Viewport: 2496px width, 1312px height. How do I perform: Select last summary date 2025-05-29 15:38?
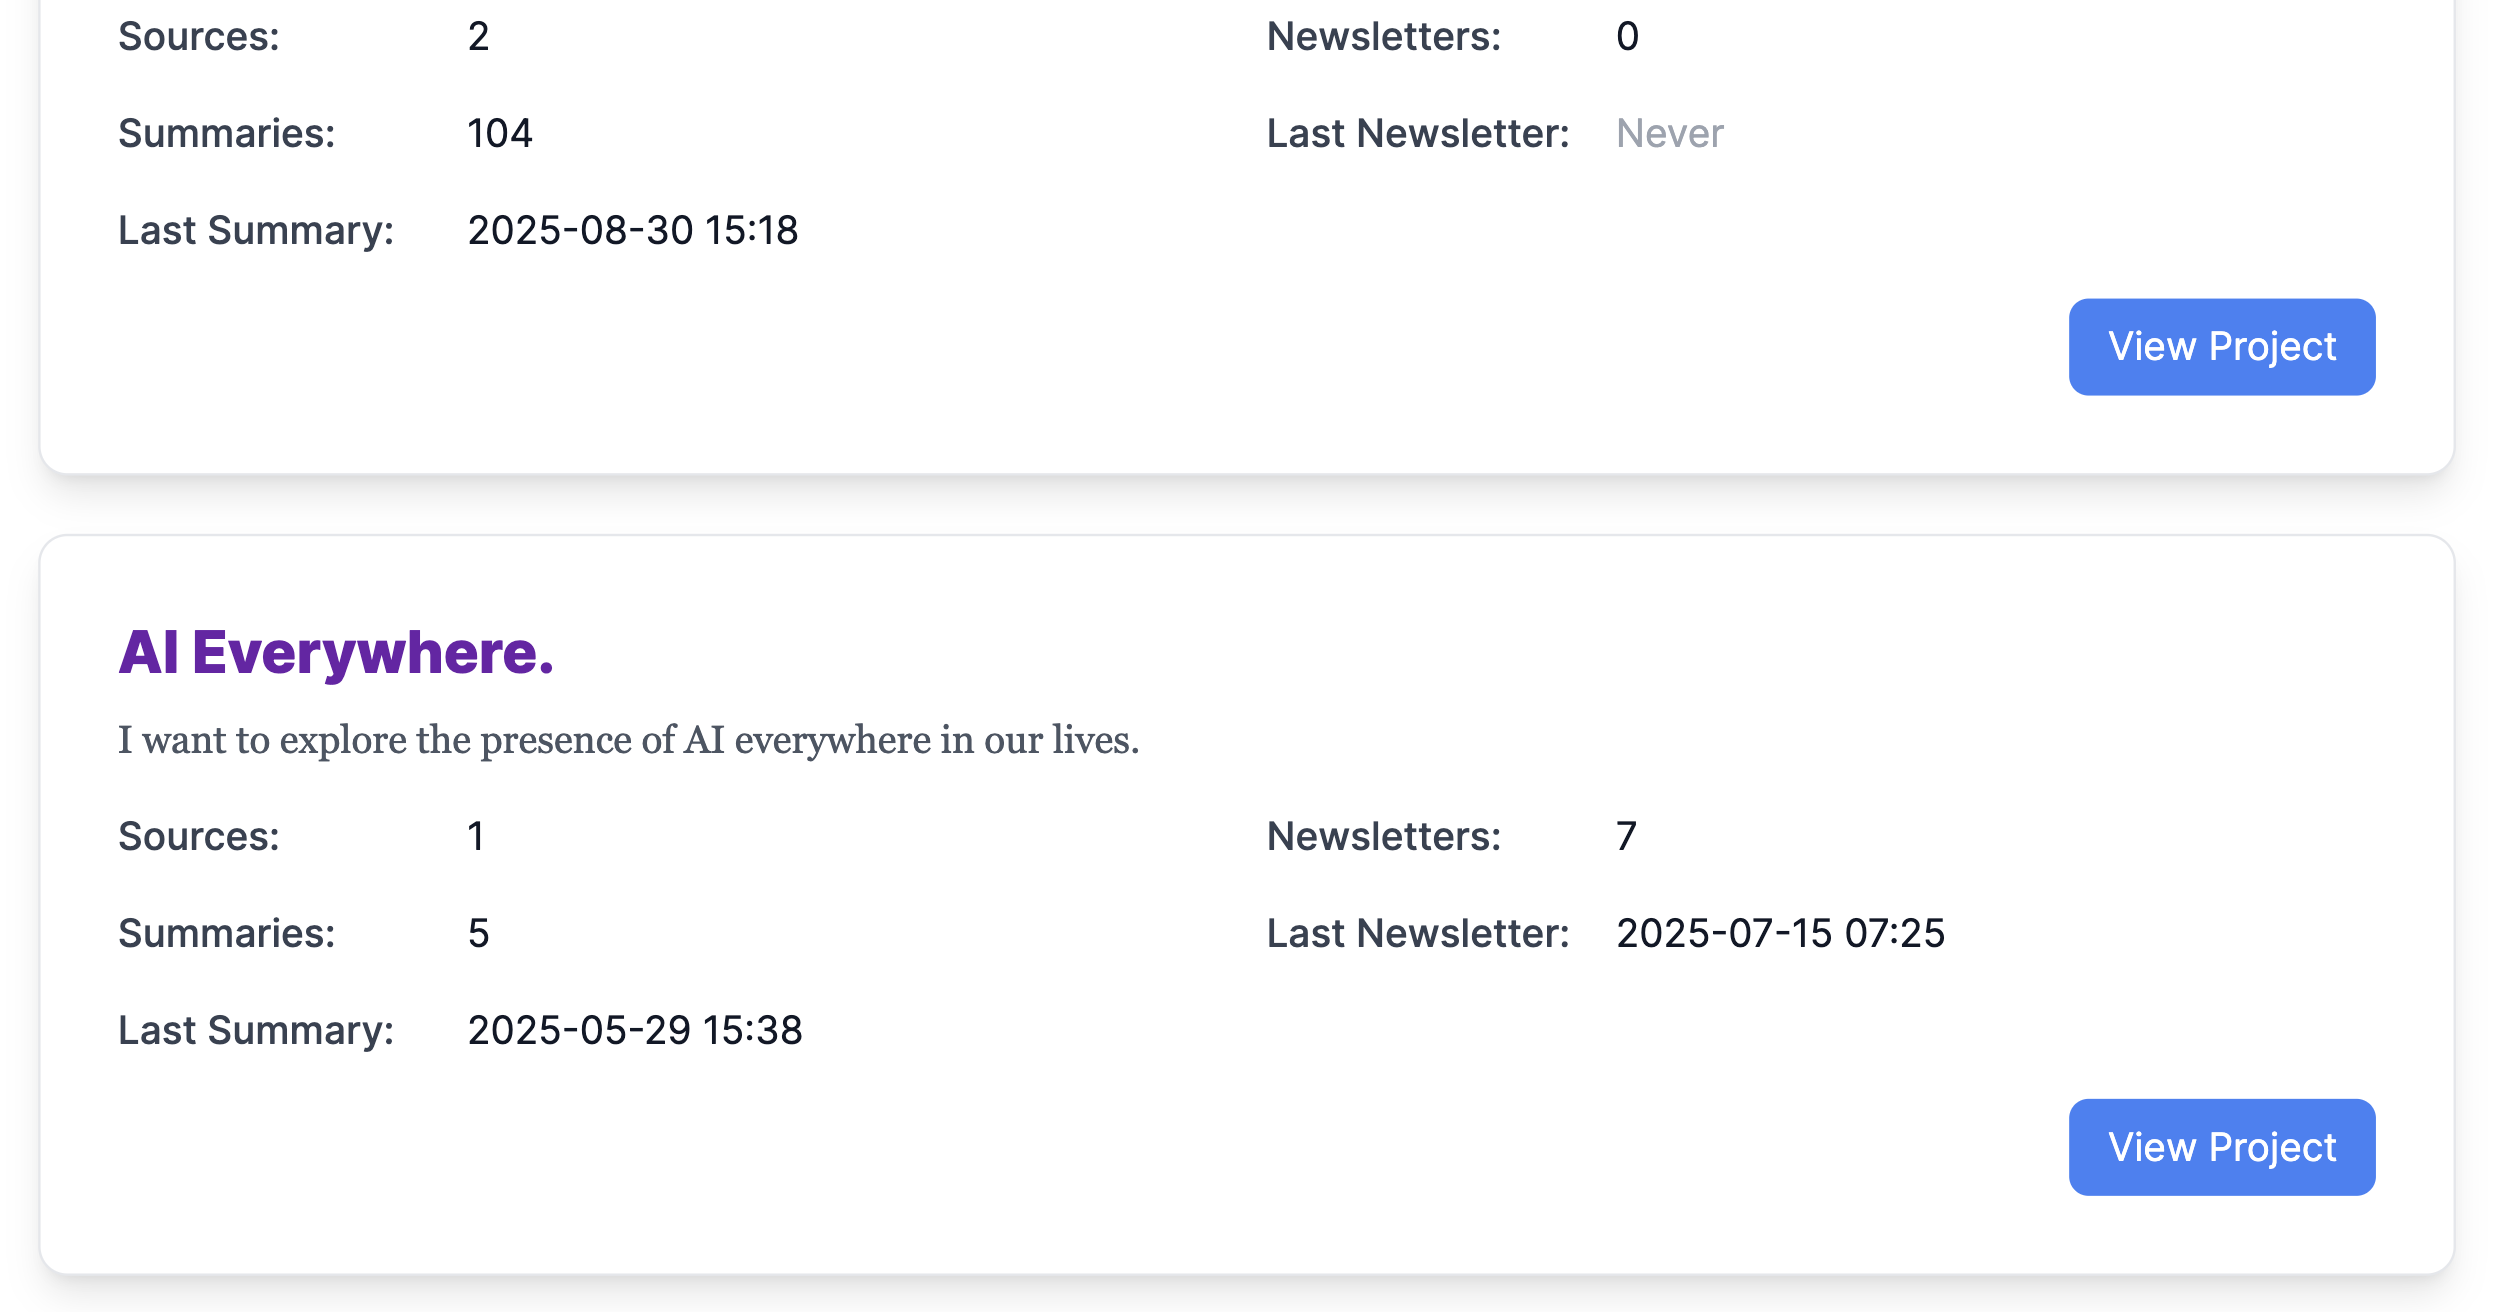point(634,1030)
